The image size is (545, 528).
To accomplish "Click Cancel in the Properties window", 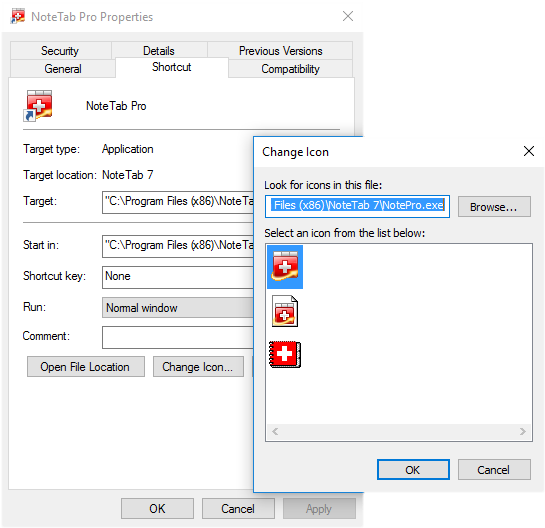I will tap(238, 509).
